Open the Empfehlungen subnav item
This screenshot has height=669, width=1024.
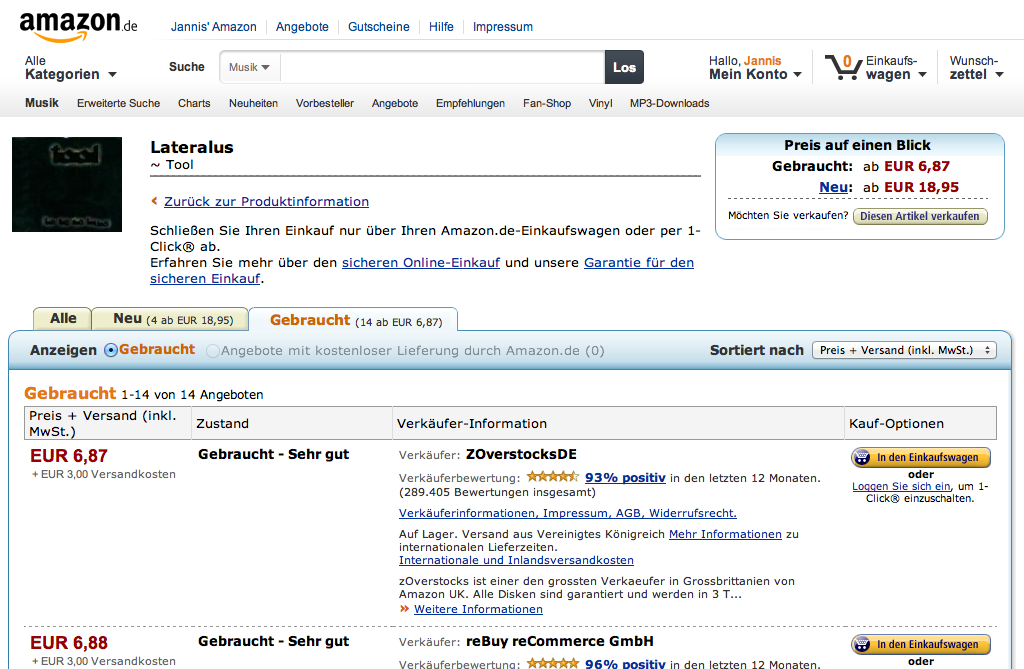(470, 103)
